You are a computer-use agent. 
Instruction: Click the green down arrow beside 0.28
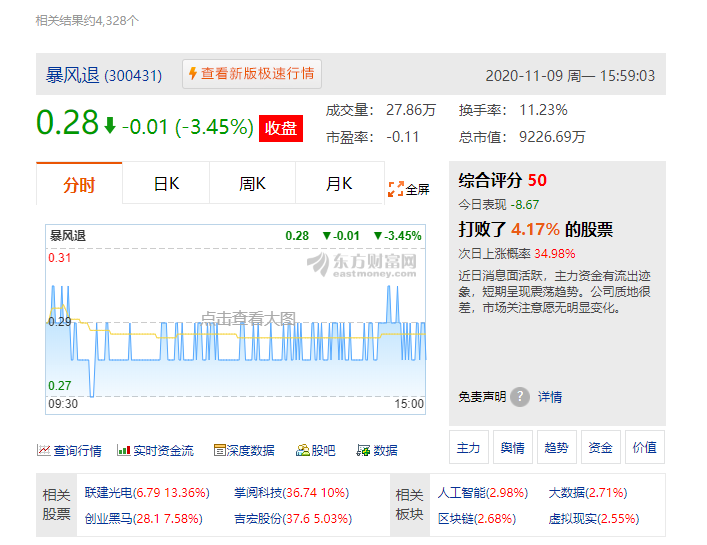click(110, 125)
